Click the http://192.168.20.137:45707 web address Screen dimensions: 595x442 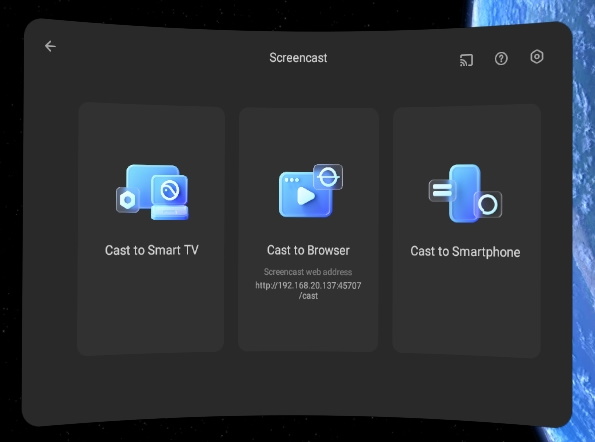pos(308,290)
